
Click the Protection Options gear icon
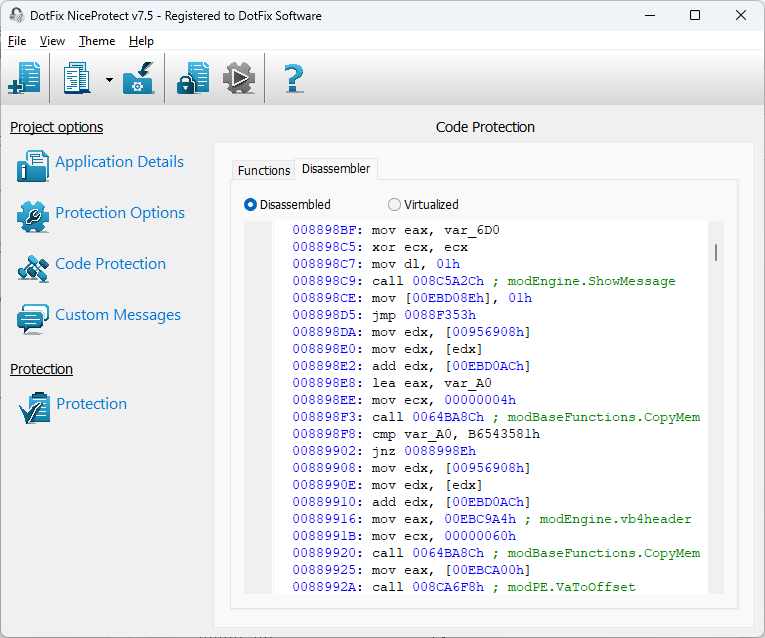point(33,217)
